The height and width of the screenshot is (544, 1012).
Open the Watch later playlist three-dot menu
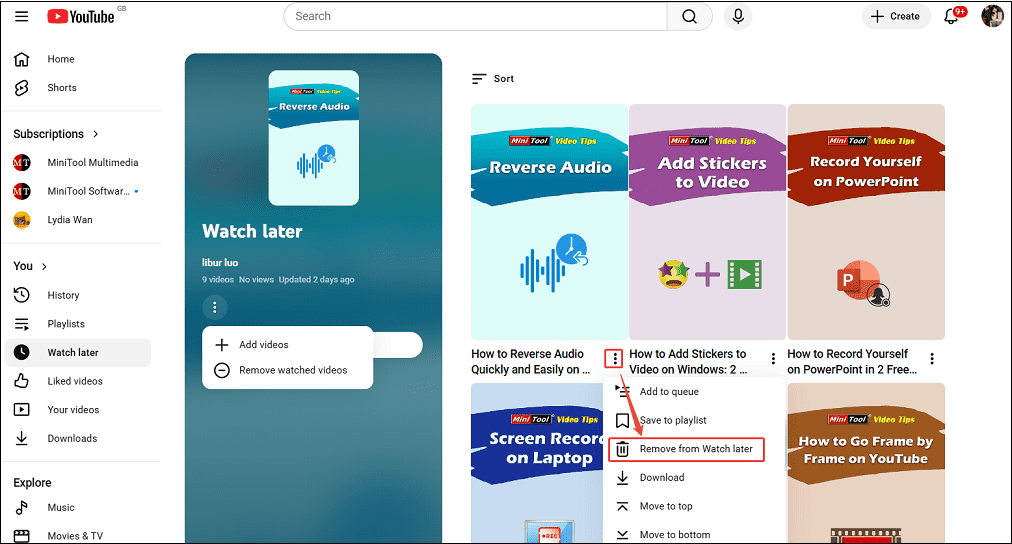pyautogui.click(x=215, y=308)
